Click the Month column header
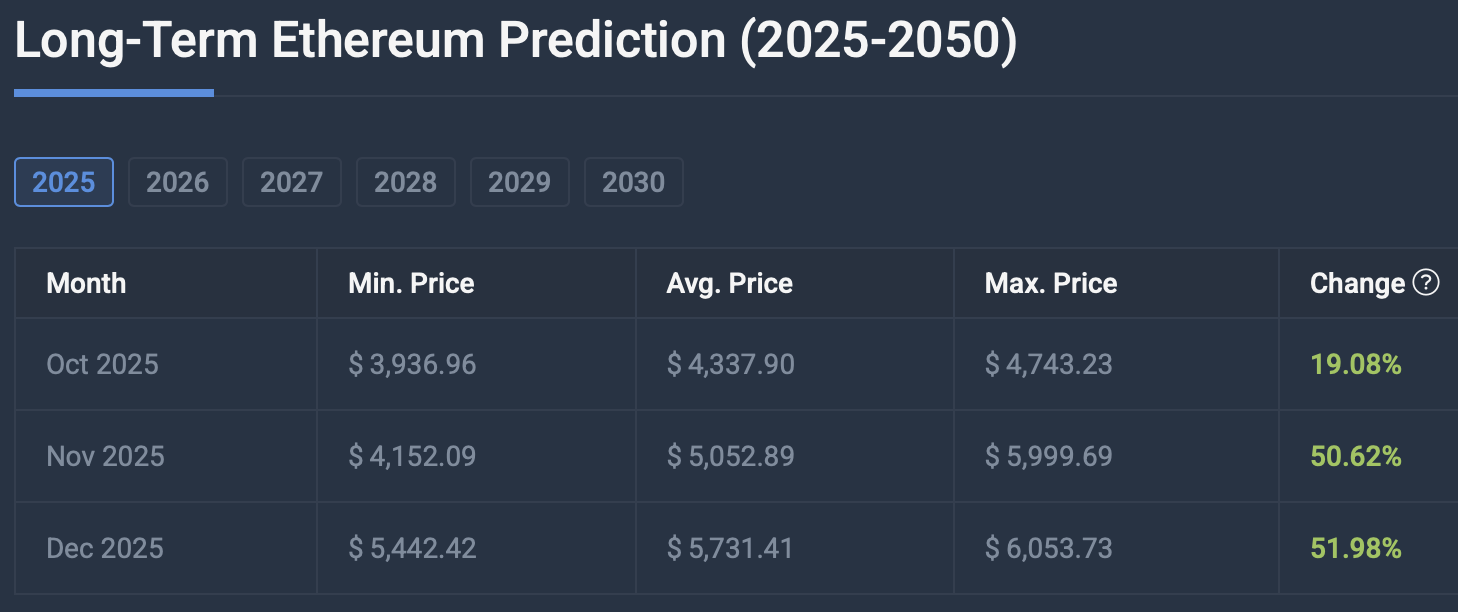This screenshot has height=612, width=1458. coord(86,283)
